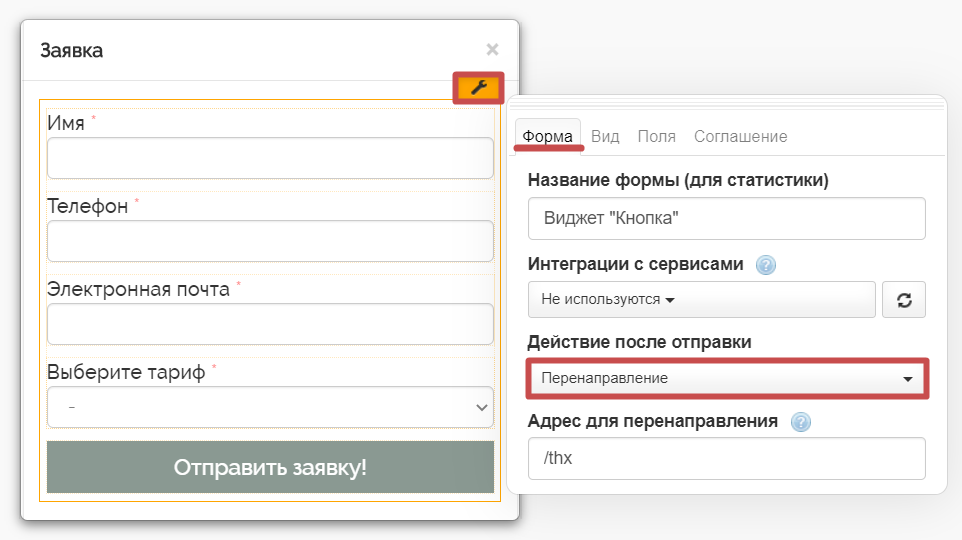Focus the Телефон input field
The width and height of the screenshot is (962, 540).
point(270,241)
